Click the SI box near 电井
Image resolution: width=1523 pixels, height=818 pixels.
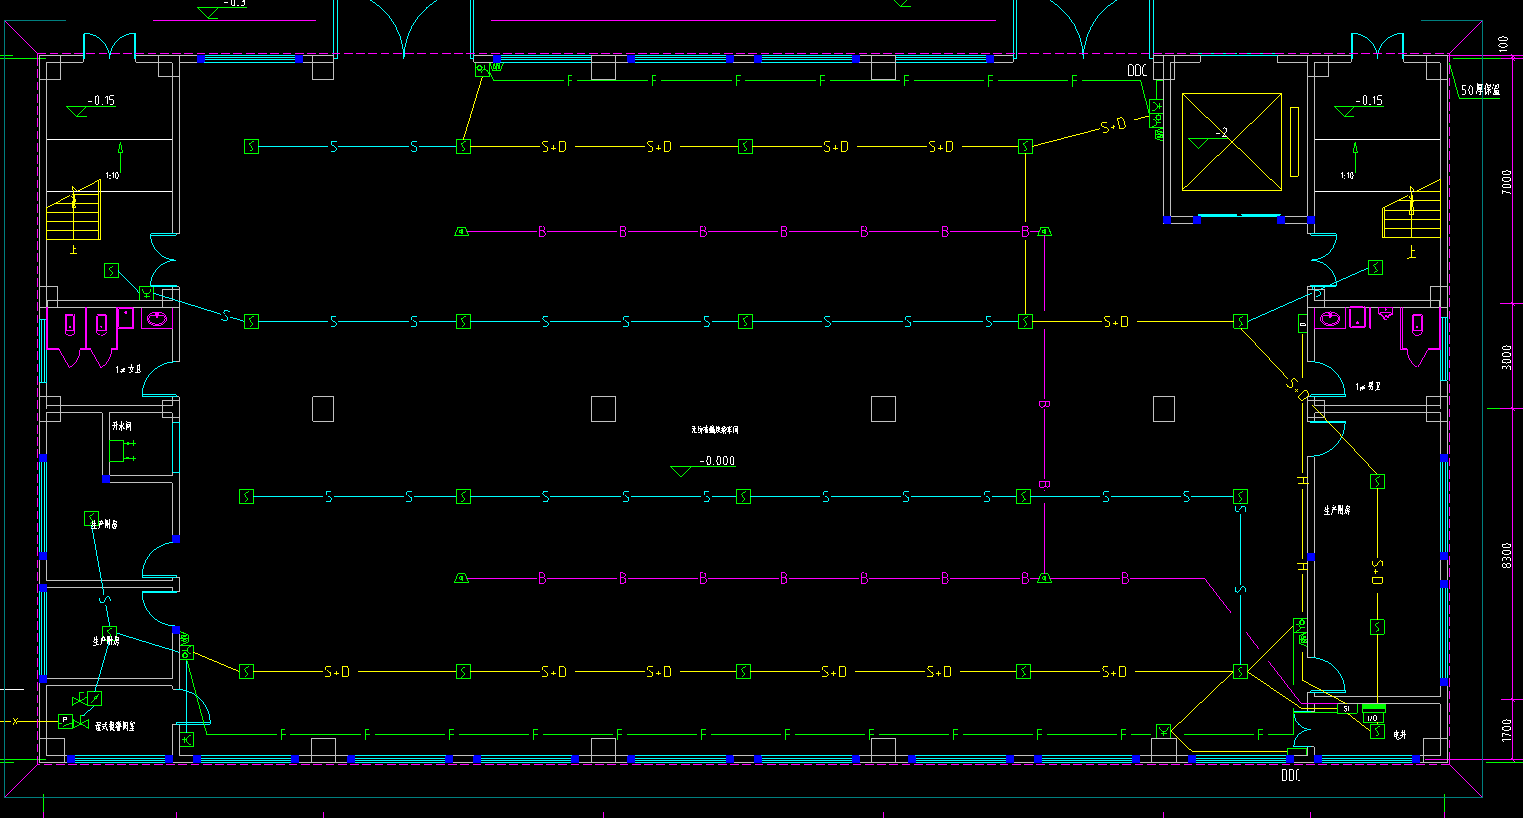tap(1346, 708)
